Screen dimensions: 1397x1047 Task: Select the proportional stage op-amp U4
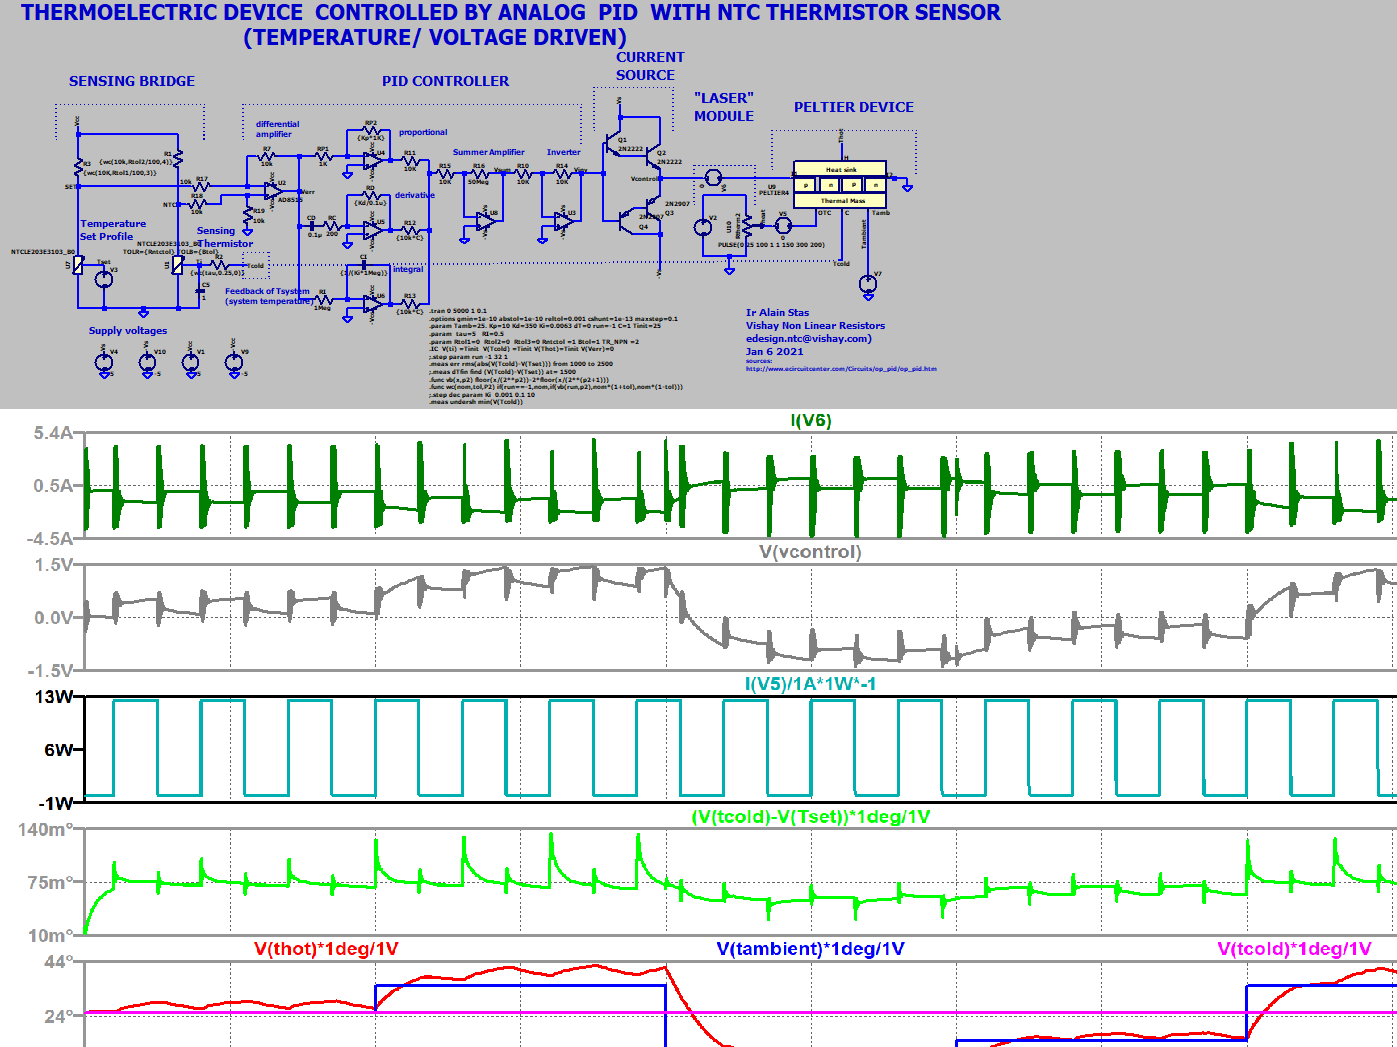(x=372, y=160)
